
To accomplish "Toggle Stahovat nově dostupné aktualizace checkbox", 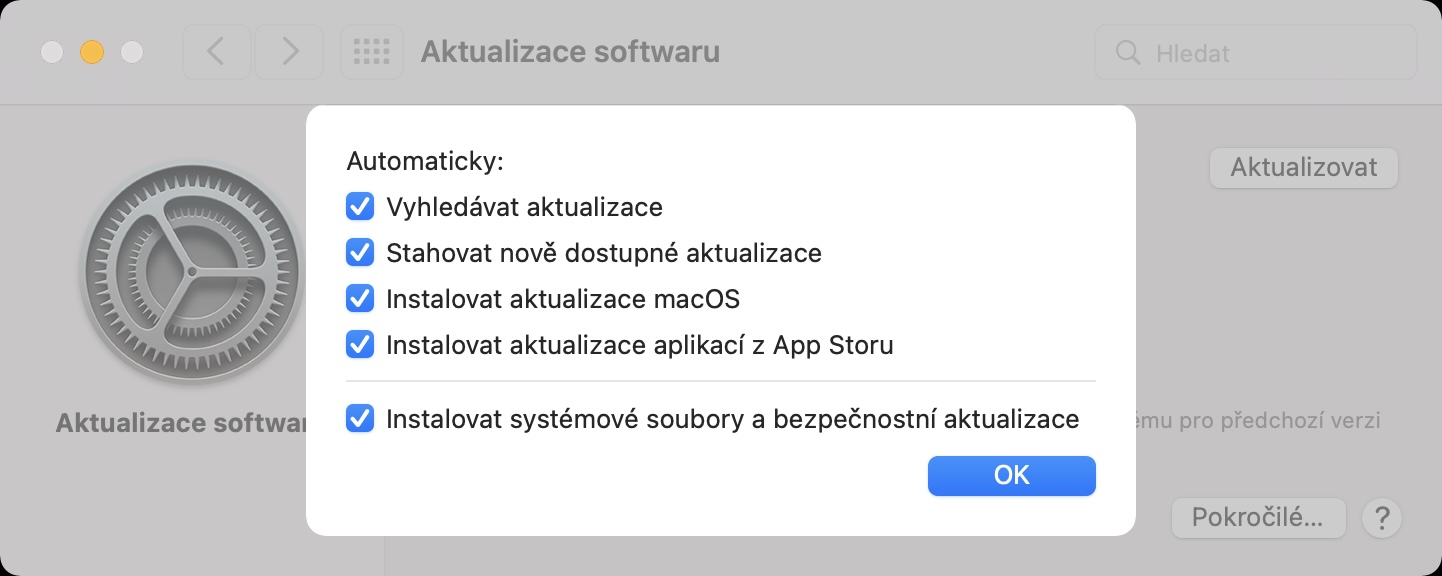I will pyautogui.click(x=359, y=253).
